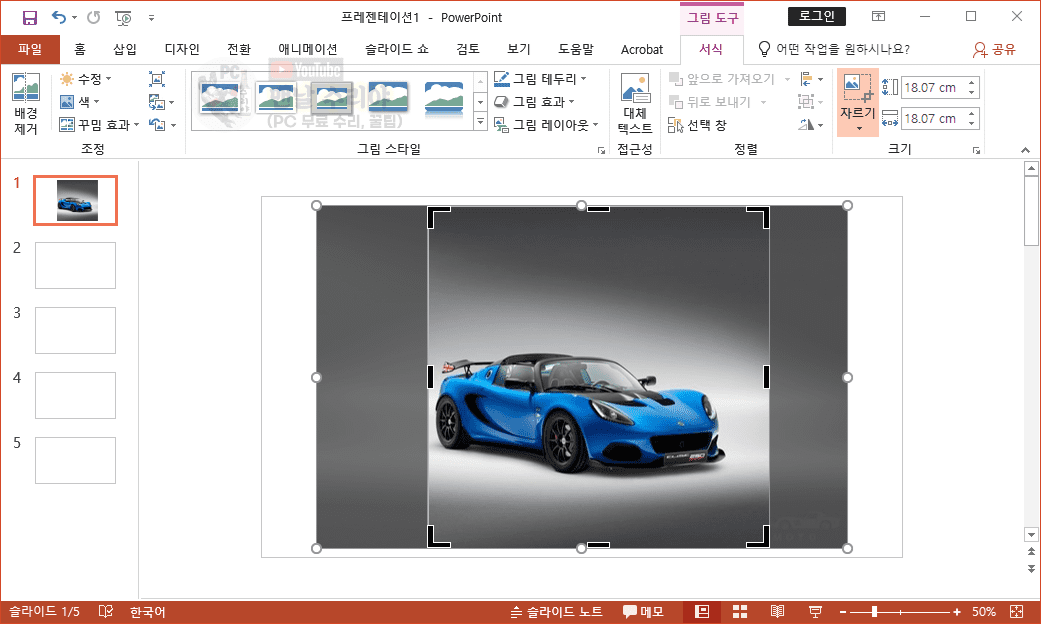Click the Save icon in quick access toolbar

point(29,17)
